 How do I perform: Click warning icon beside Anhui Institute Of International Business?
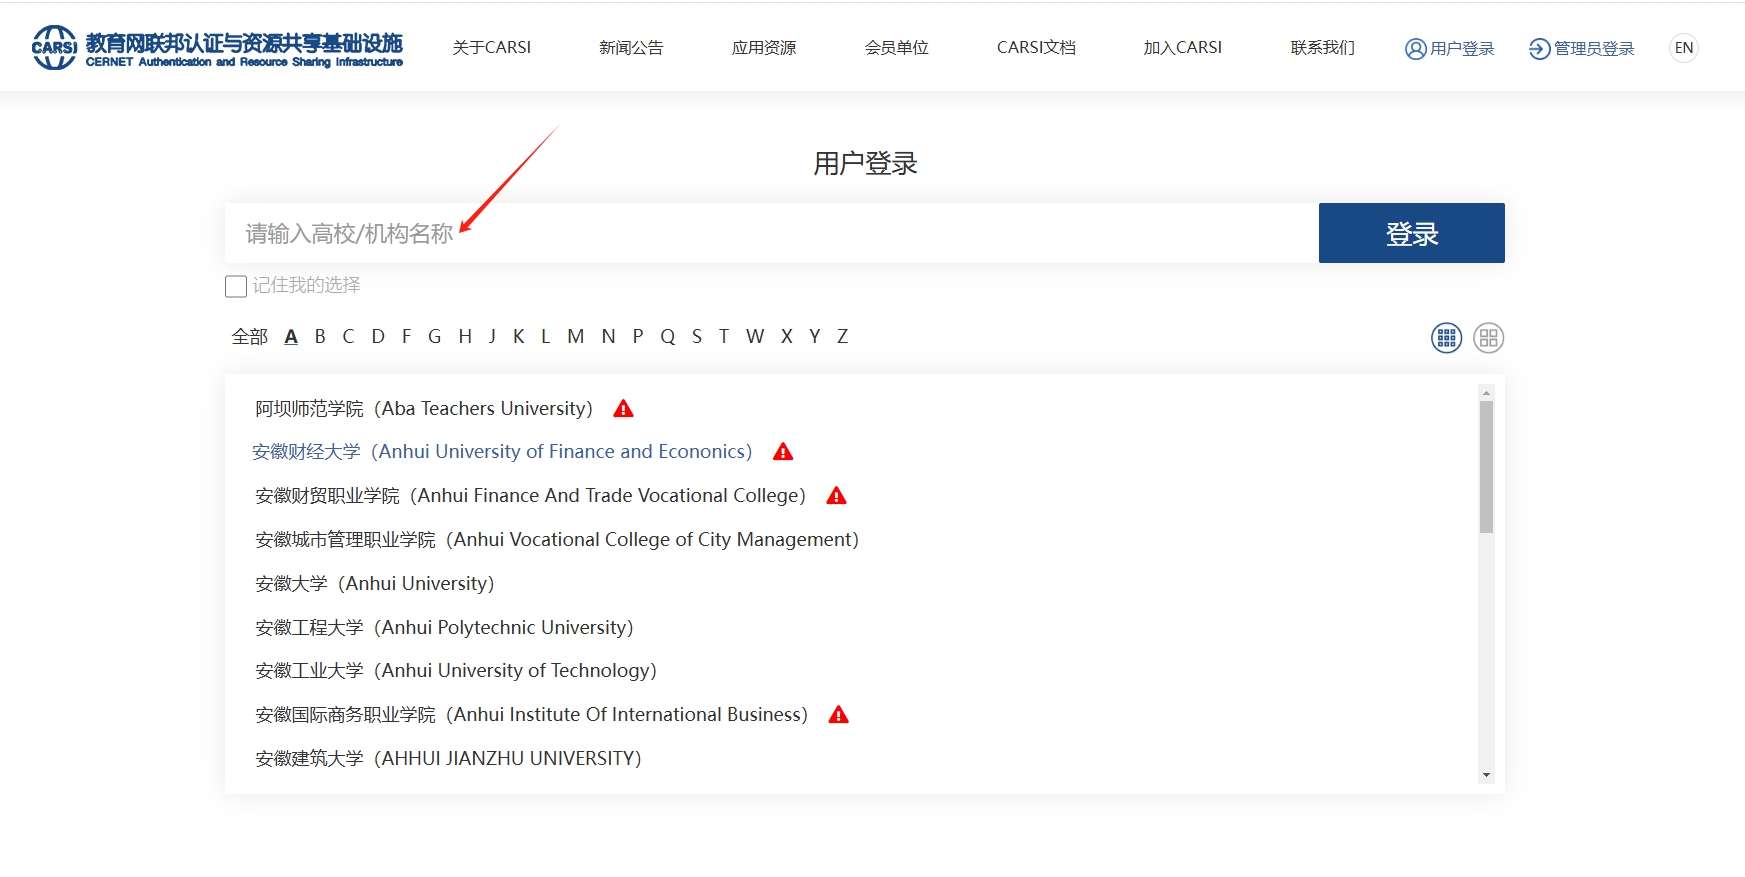click(839, 714)
